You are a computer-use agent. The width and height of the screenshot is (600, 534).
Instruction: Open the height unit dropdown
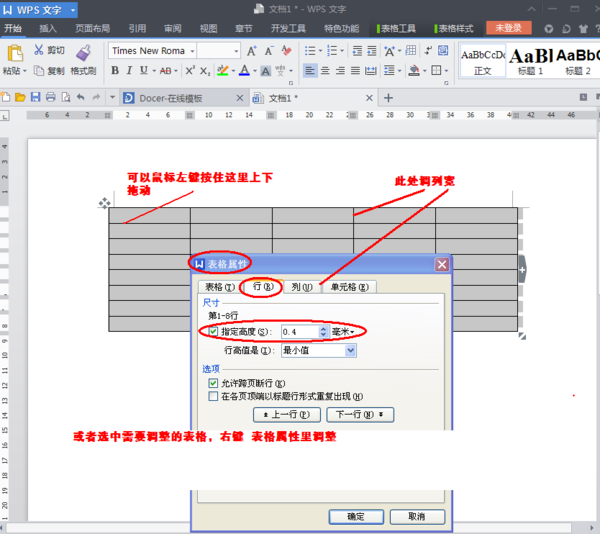[x=352, y=332]
